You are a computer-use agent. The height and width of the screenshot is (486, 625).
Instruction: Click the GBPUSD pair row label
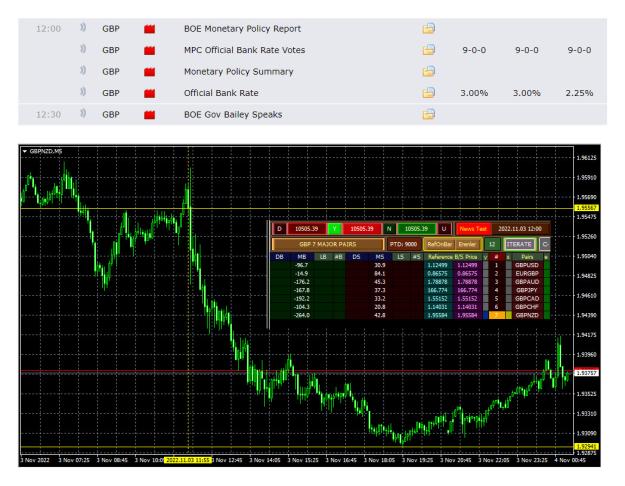527,265
